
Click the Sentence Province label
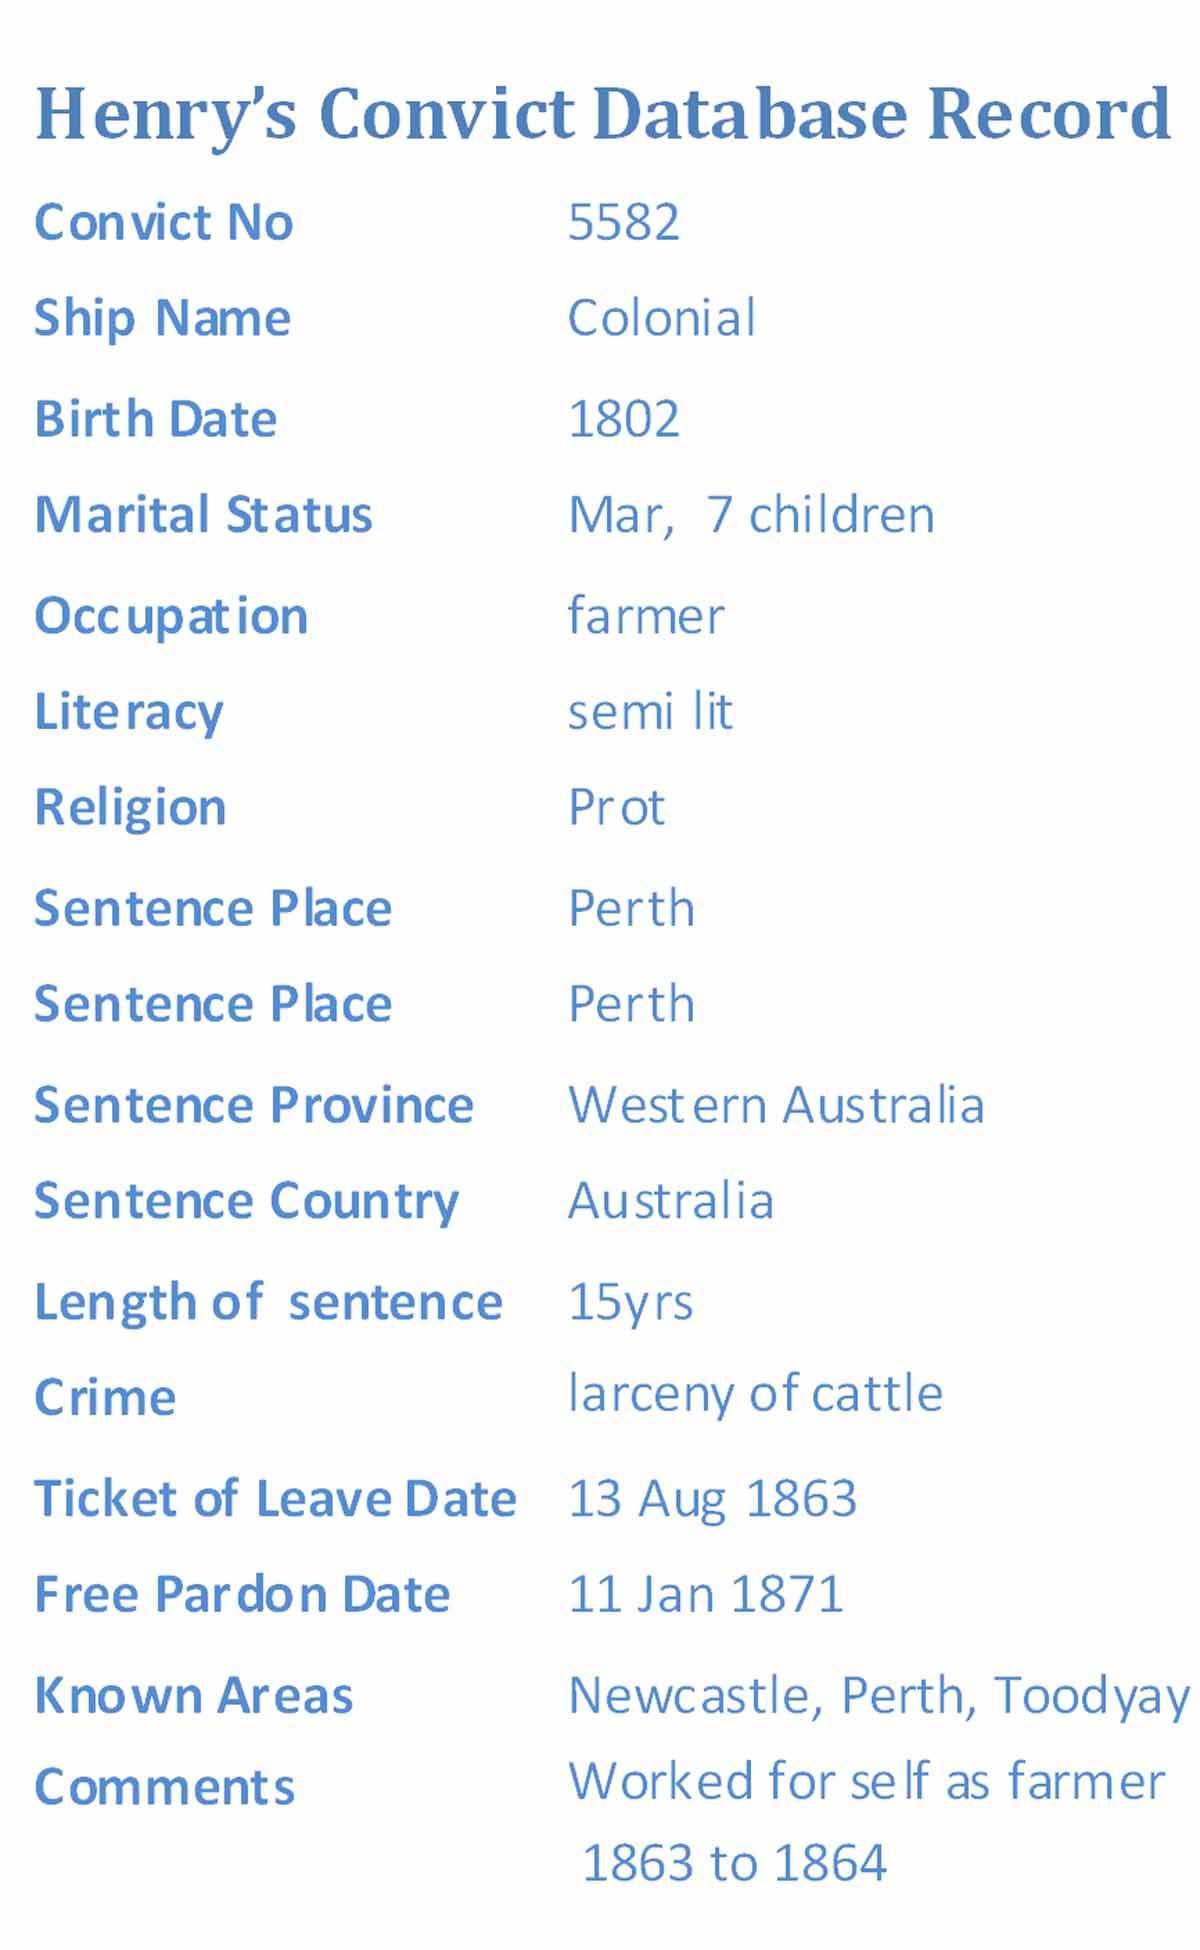pyautogui.click(x=254, y=1105)
